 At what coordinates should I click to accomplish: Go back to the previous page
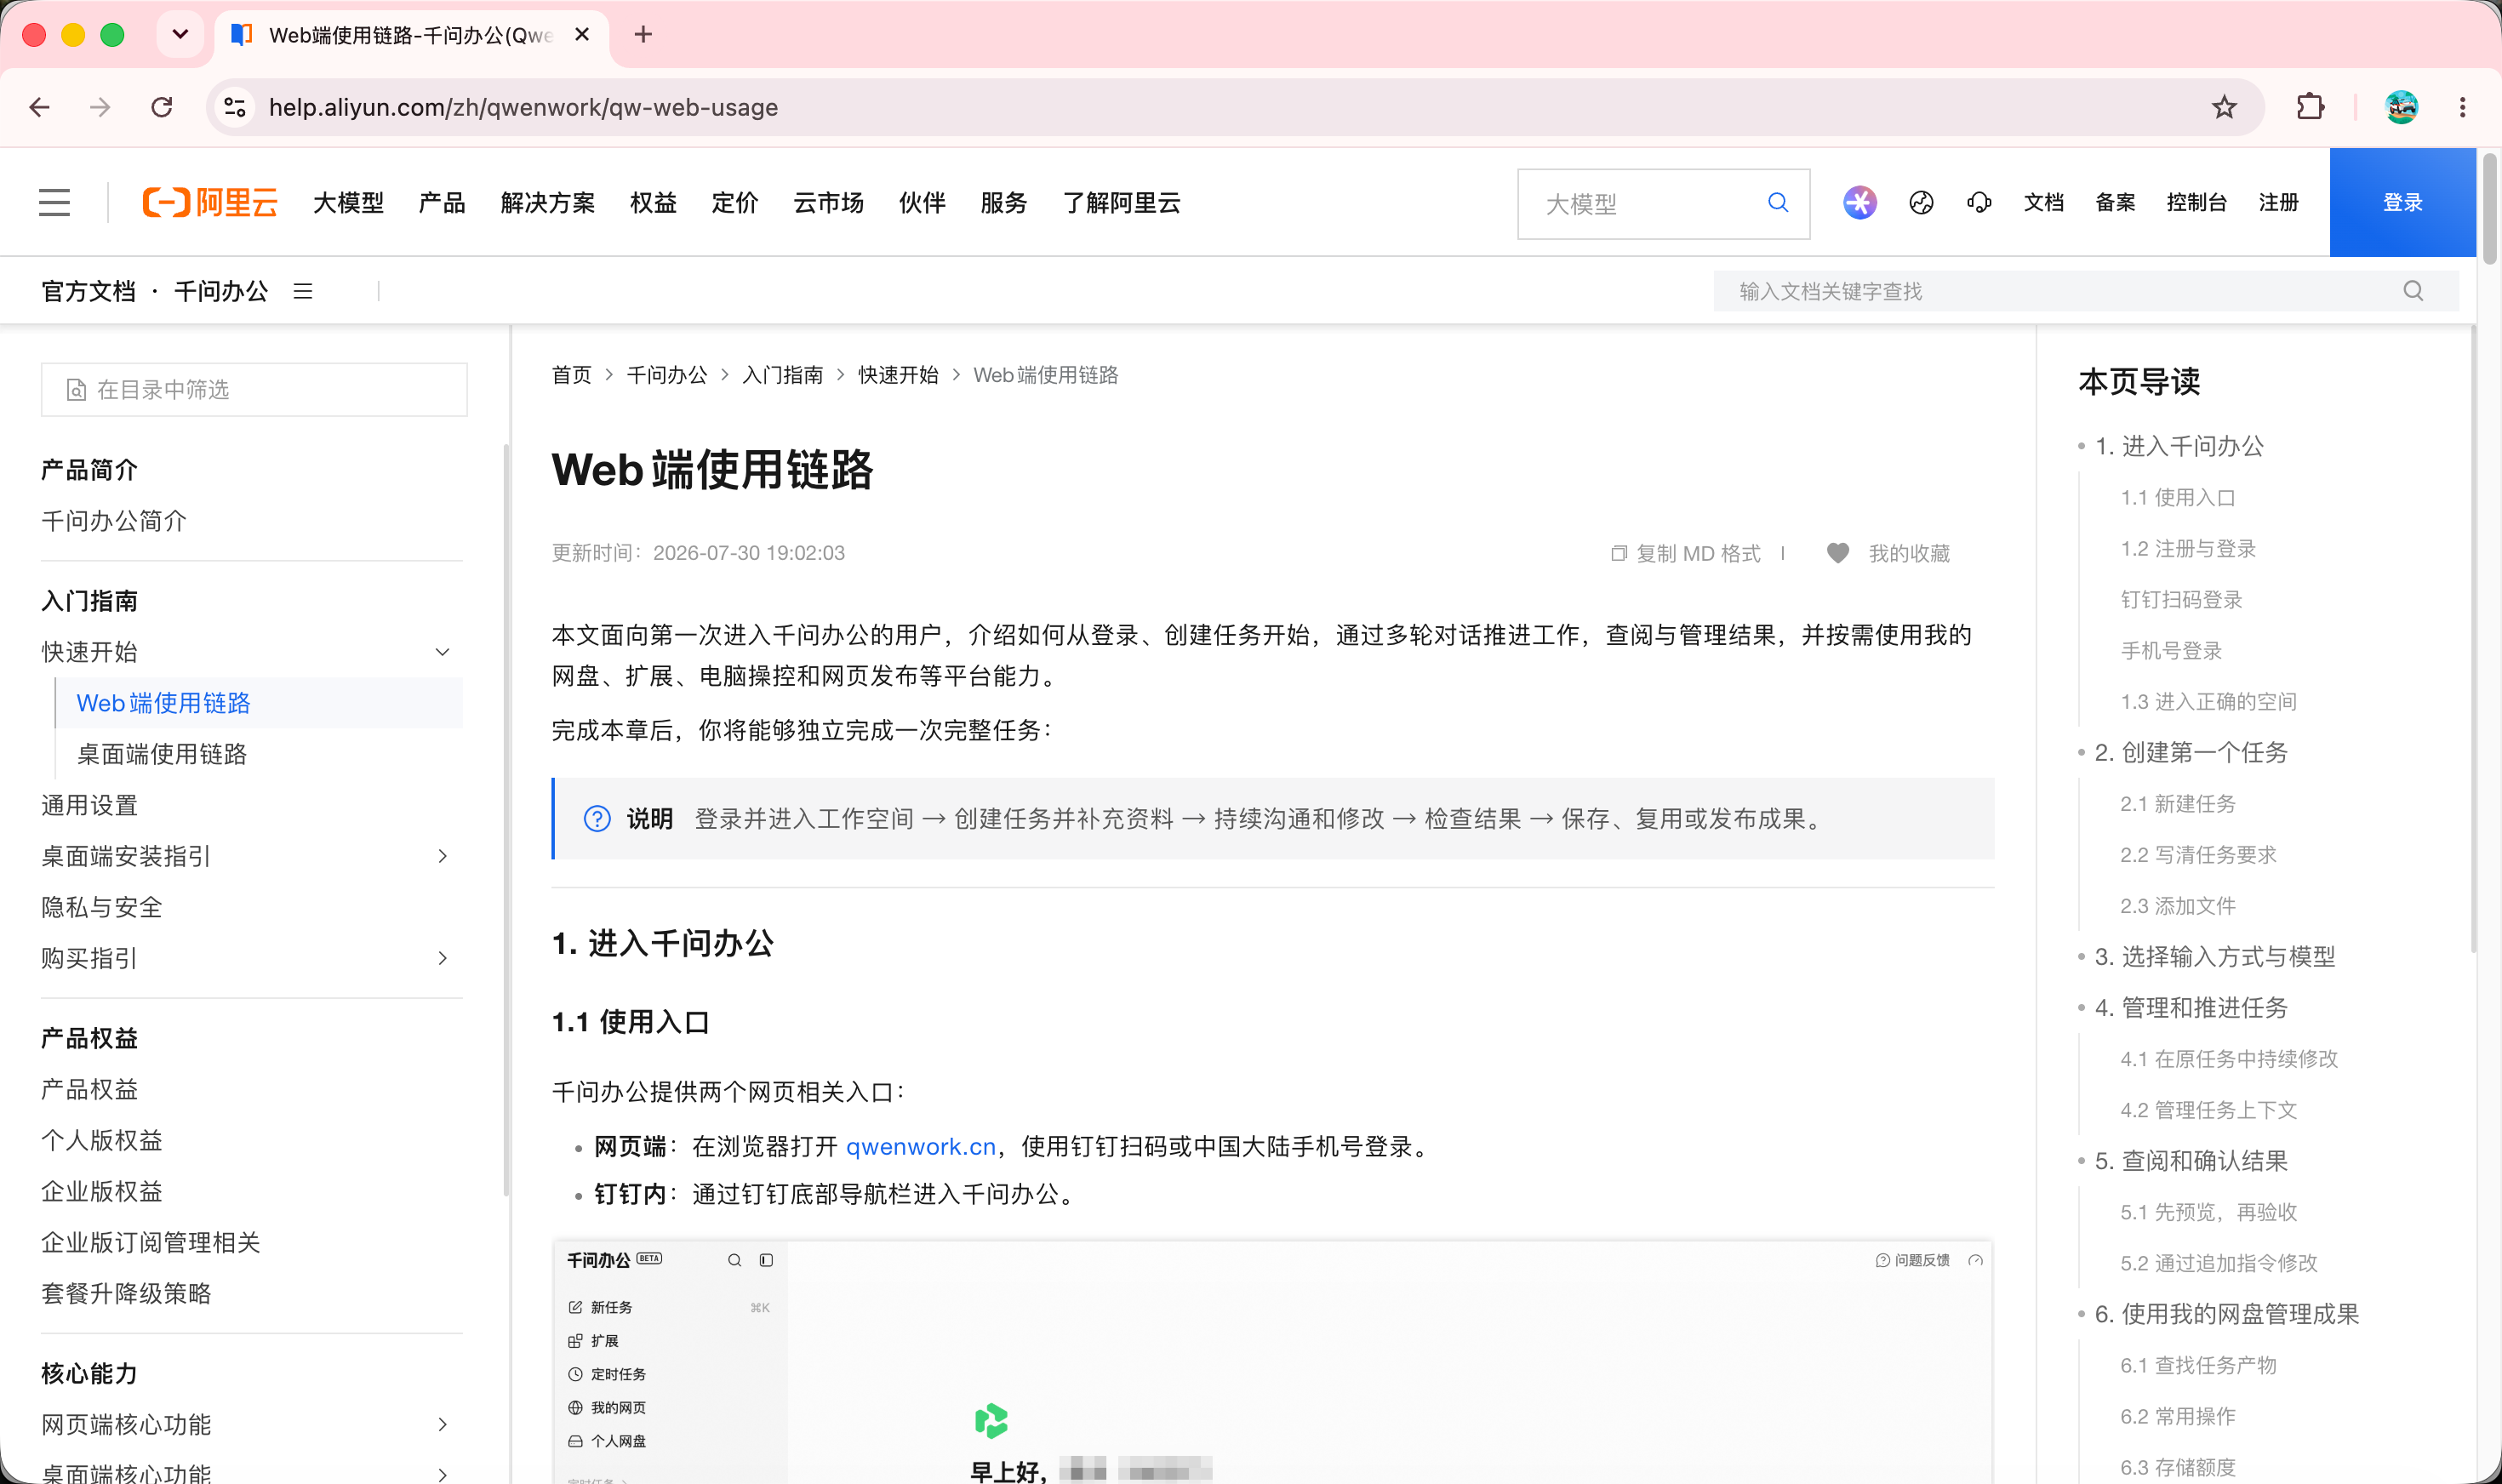click(40, 107)
